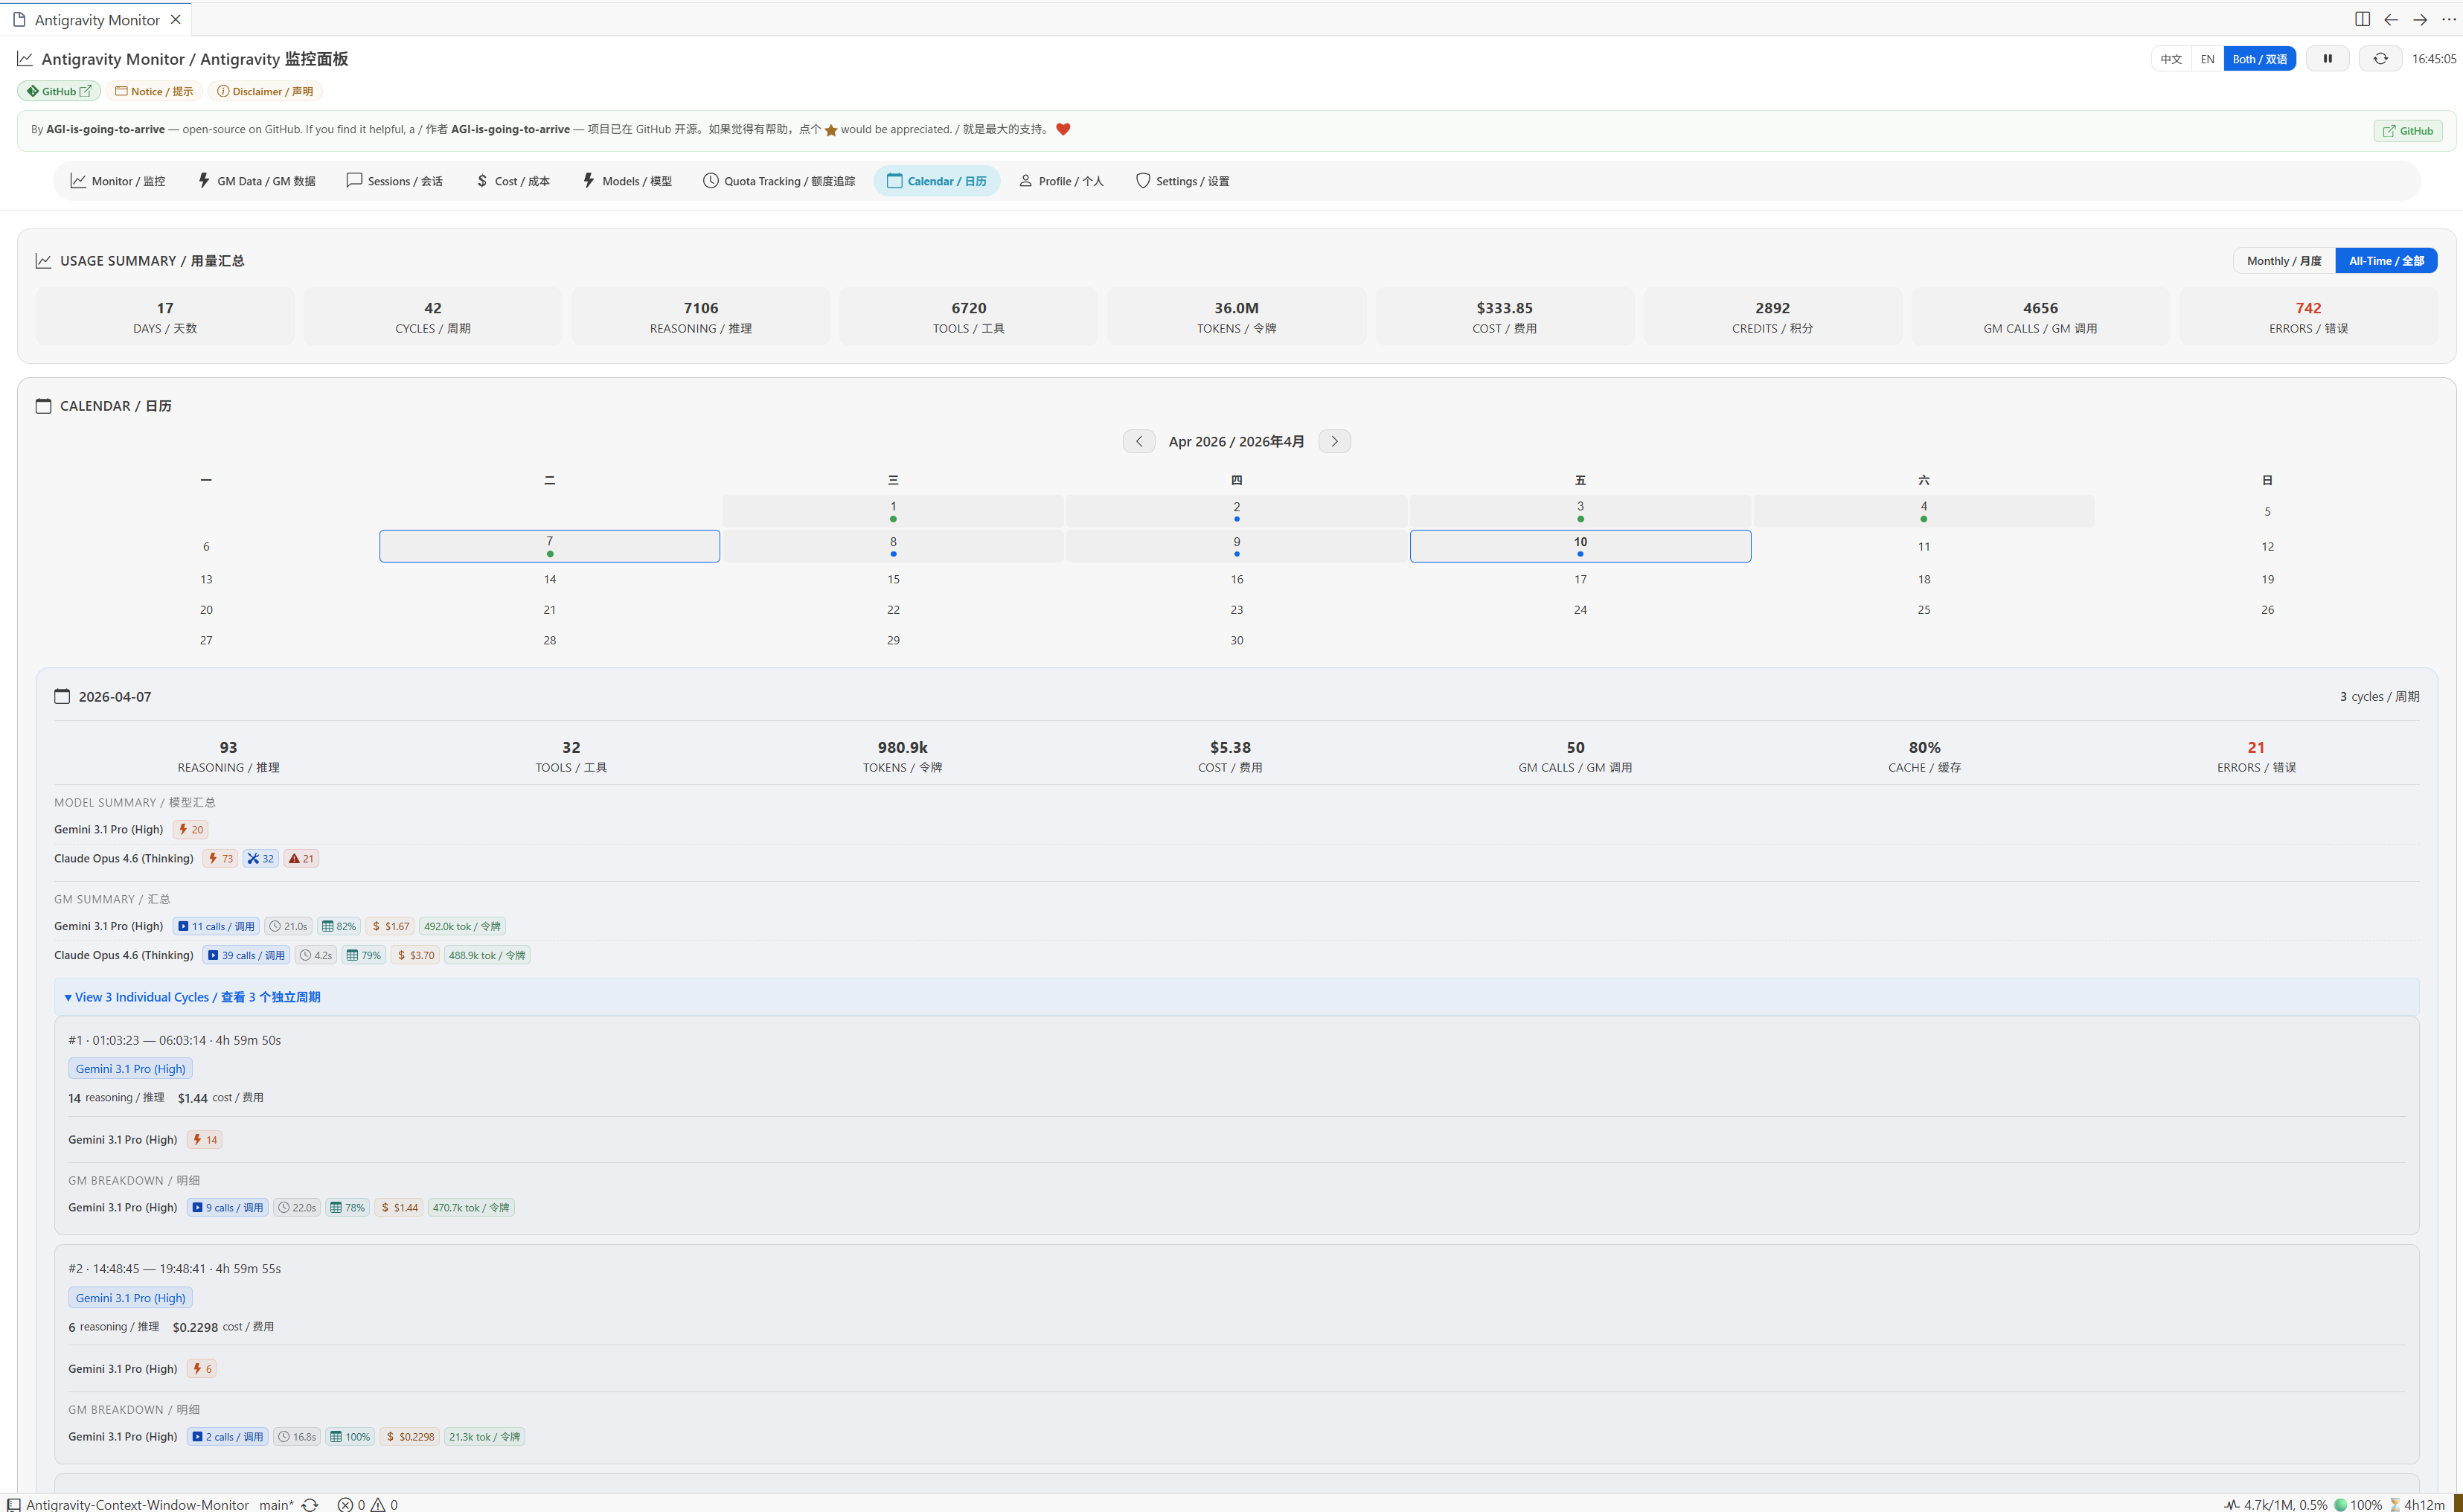Click the ERRORS / 错误 742 summary card
The height and width of the screenshot is (1512, 2463).
click(2308, 317)
